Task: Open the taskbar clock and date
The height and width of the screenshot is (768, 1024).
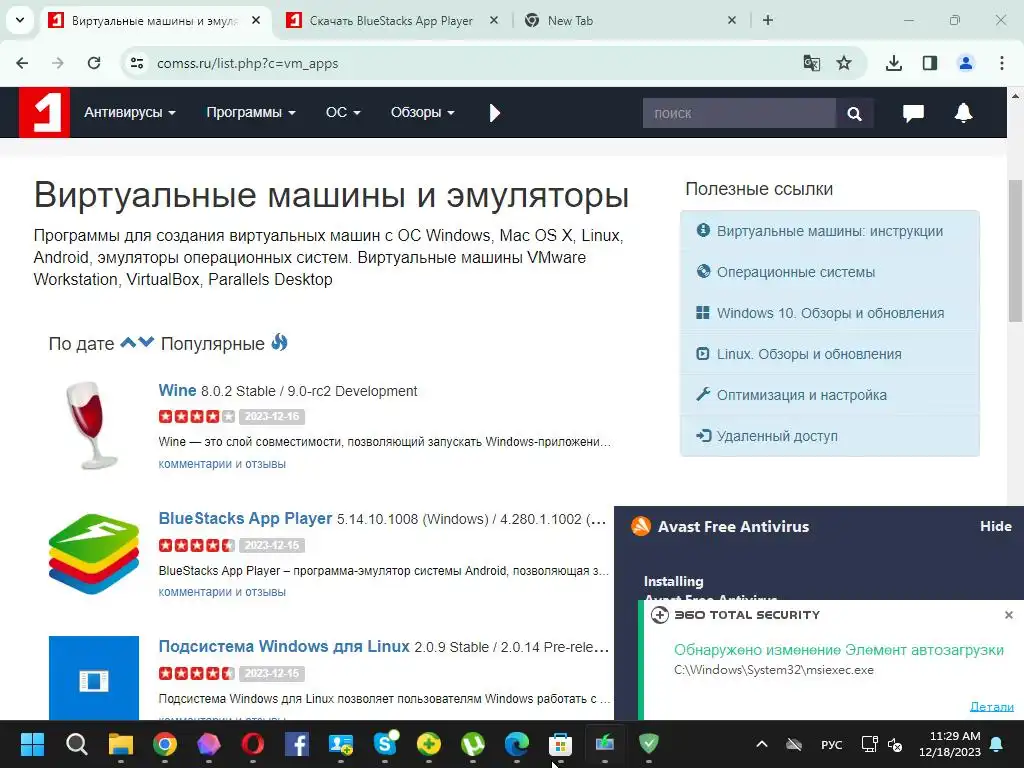Action: pos(950,744)
